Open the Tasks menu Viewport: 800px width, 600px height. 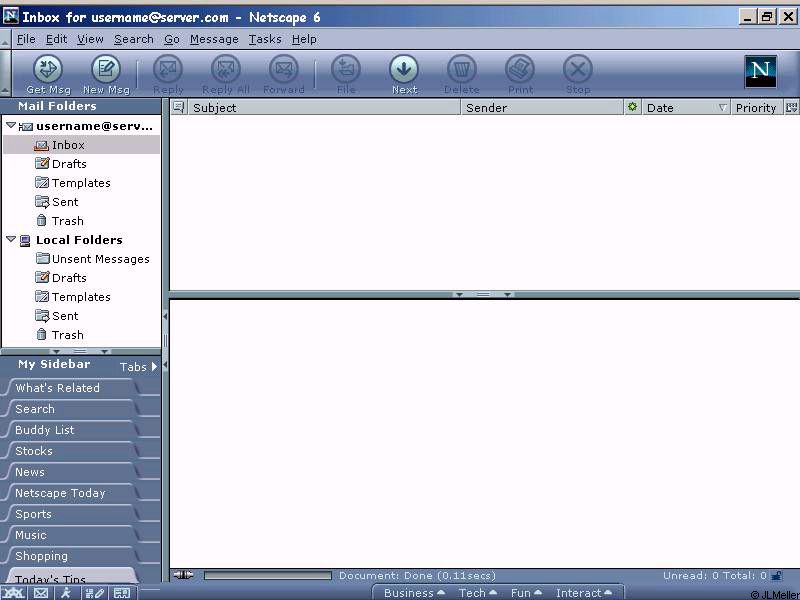point(265,39)
